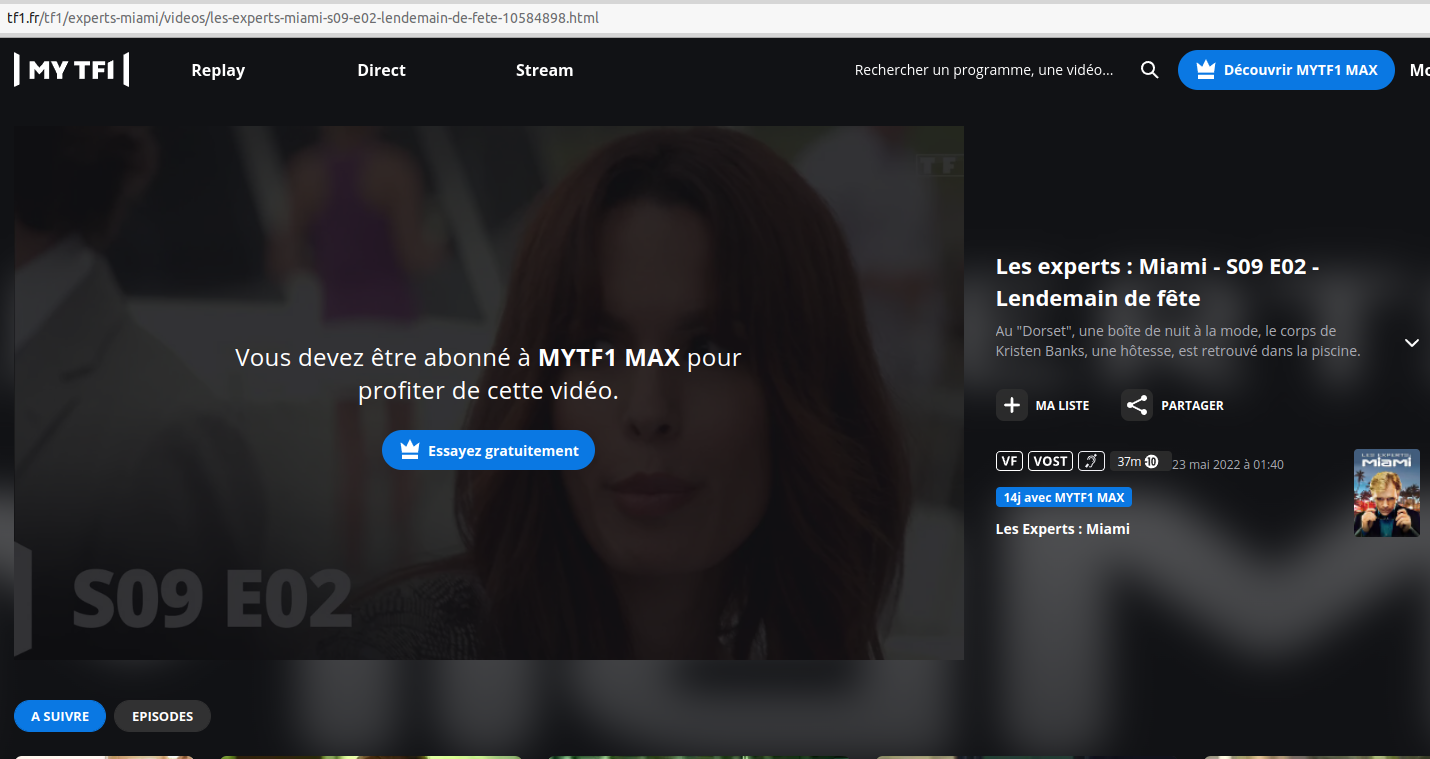The width and height of the screenshot is (1430, 759).
Task: Select the VOST subtitle badge
Action: click(1050, 461)
